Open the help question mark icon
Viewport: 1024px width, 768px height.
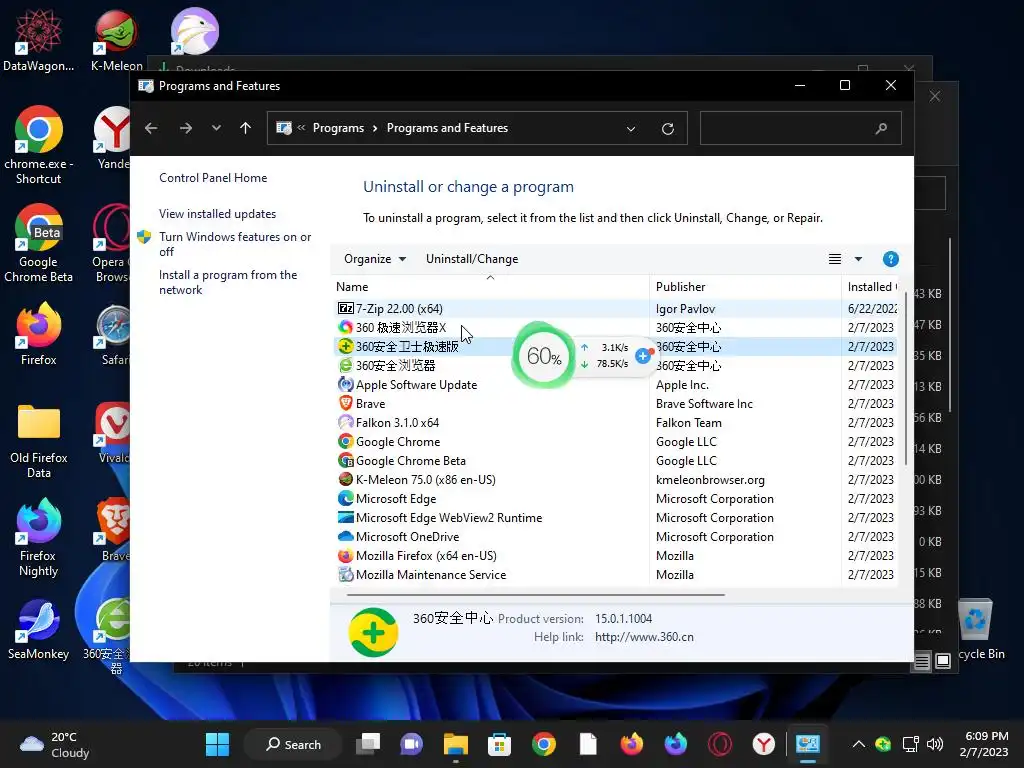[890, 259]
